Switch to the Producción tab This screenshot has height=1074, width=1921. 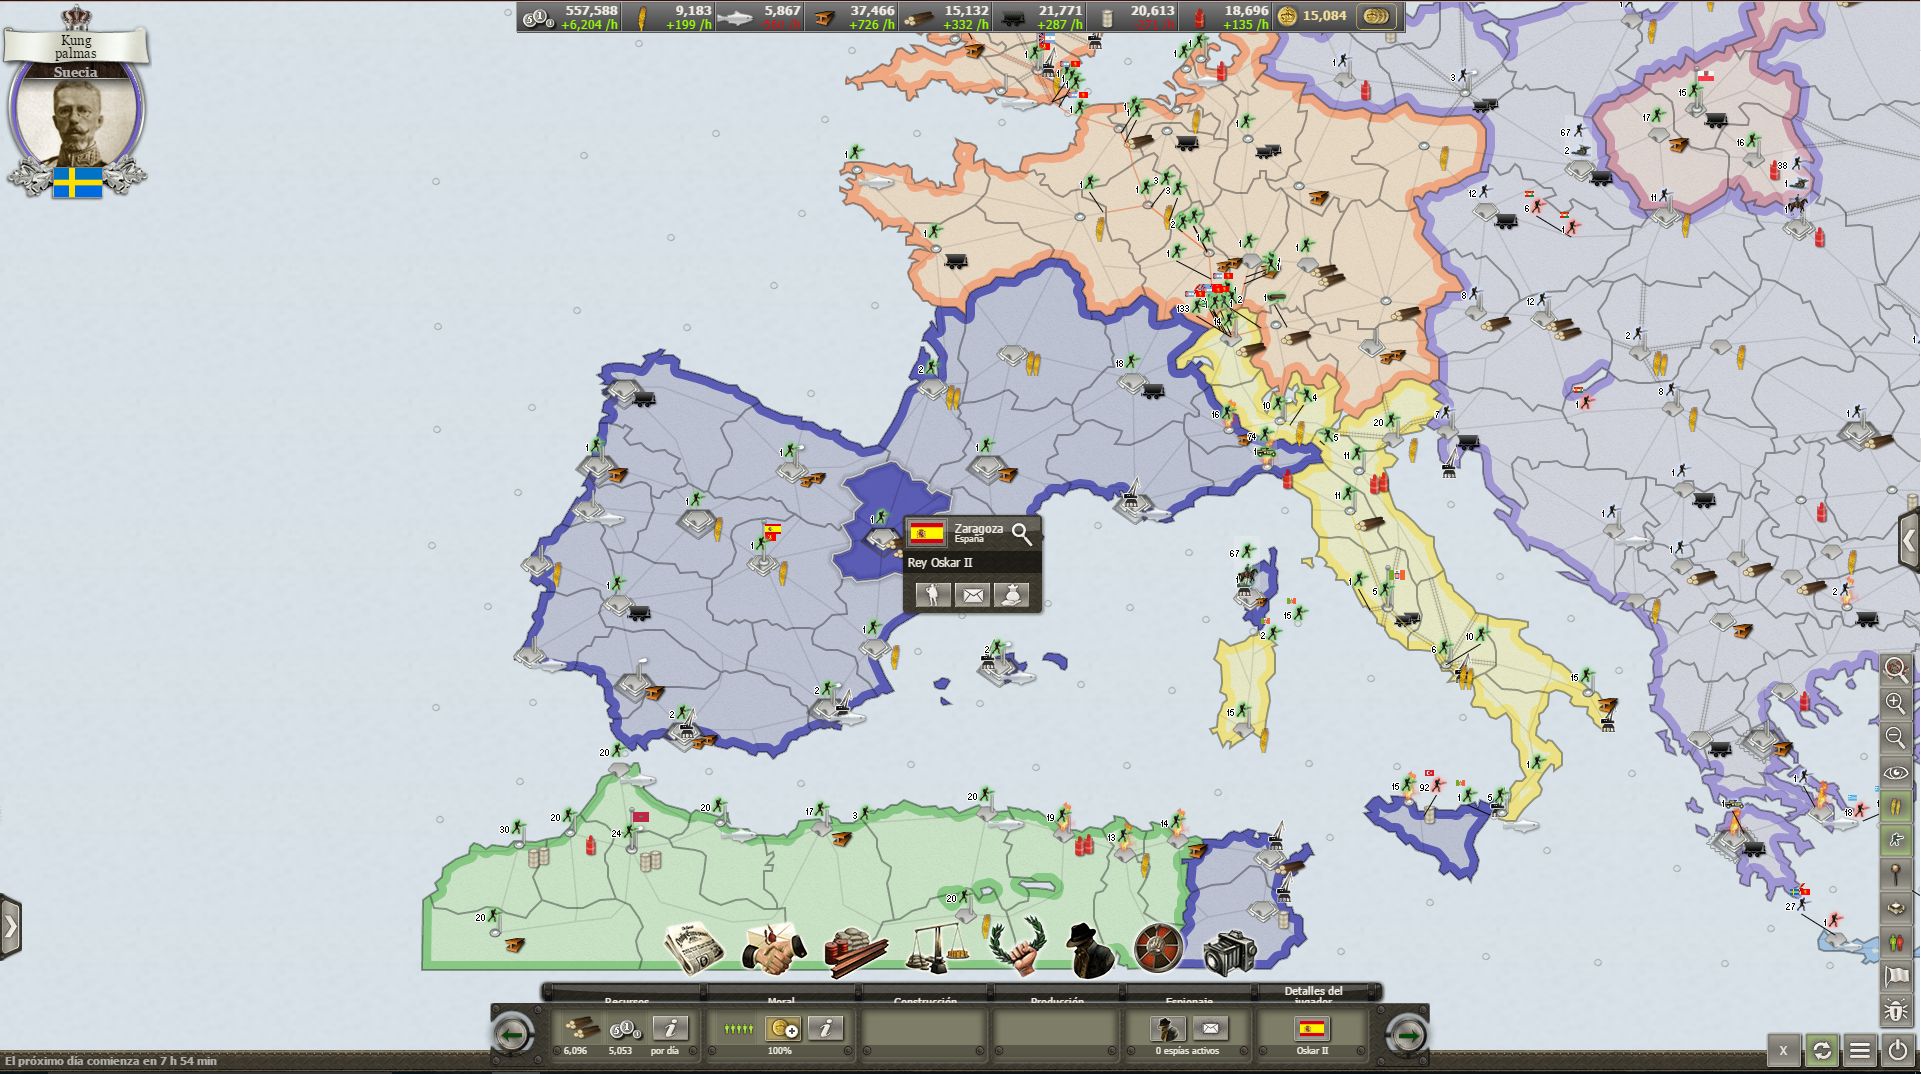click(x=1057, y=999)
